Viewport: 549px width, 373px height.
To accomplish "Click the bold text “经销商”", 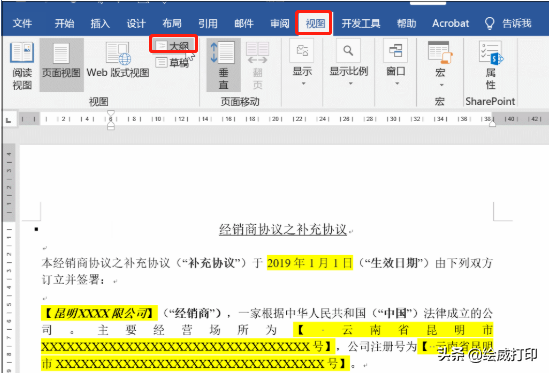I will (192, 313).
